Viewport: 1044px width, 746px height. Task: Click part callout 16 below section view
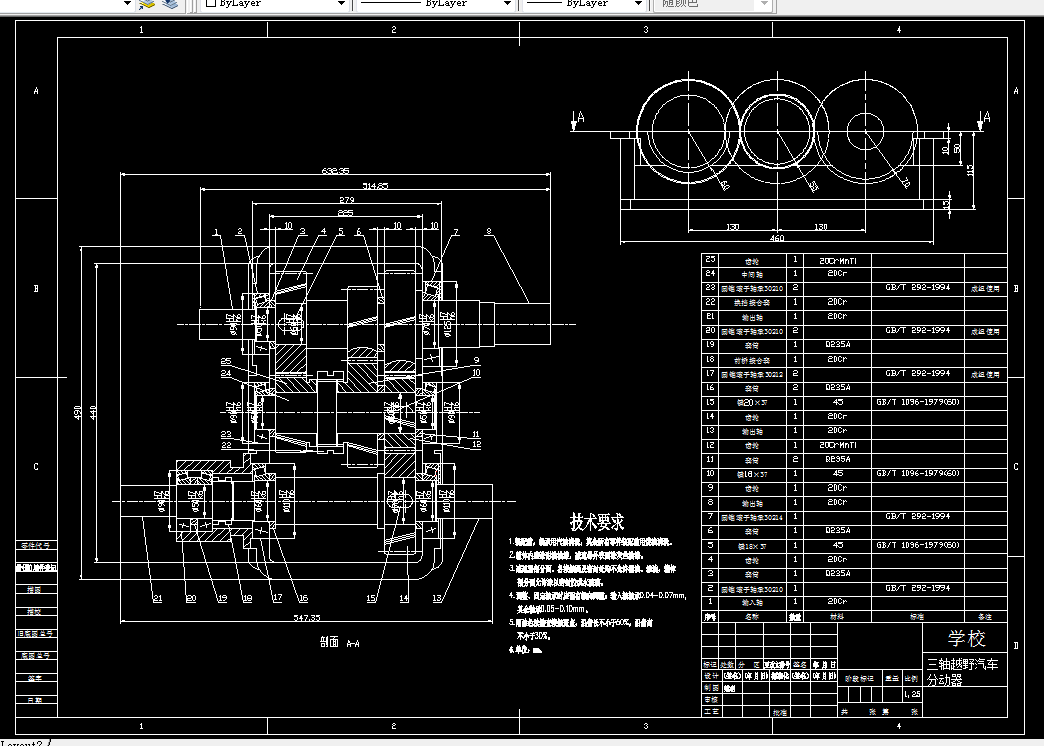click(x=303, y=598)
